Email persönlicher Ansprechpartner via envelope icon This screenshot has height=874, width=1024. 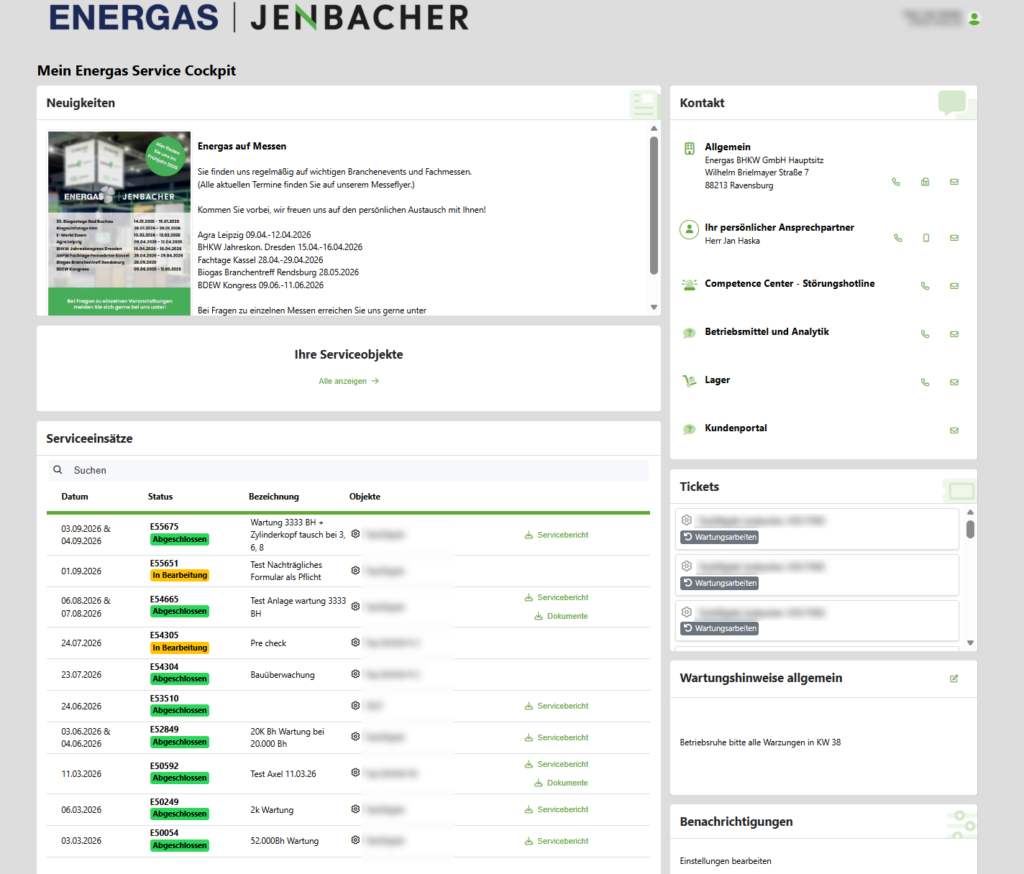(x=954, y=238)
